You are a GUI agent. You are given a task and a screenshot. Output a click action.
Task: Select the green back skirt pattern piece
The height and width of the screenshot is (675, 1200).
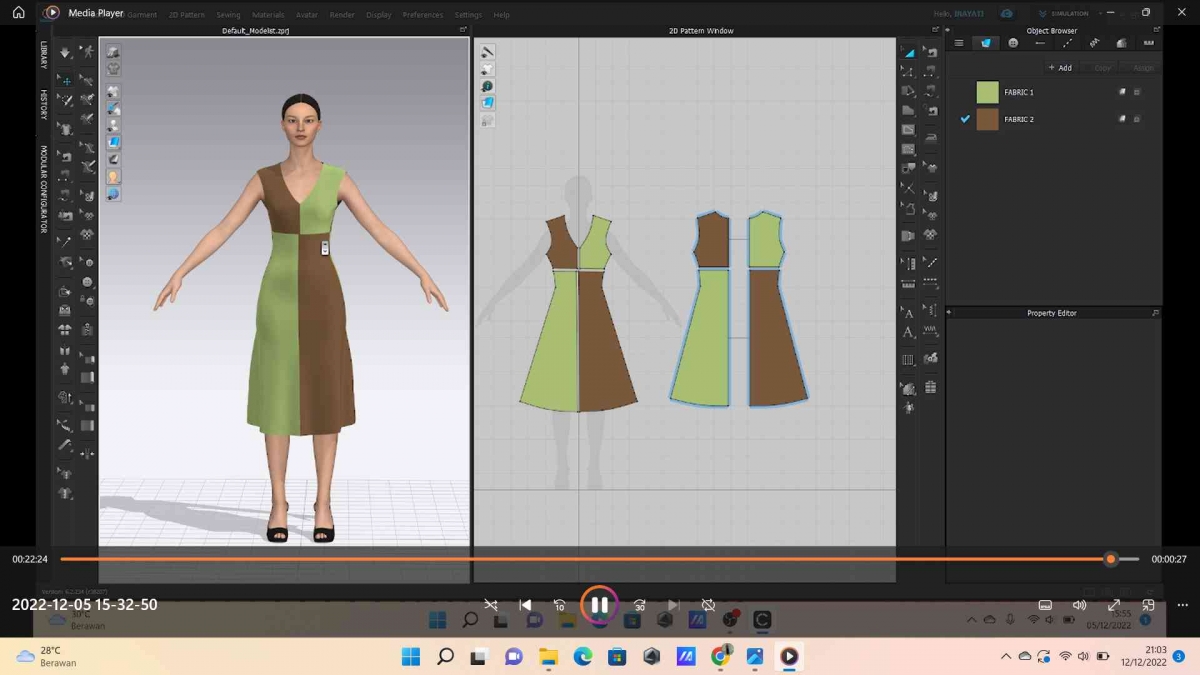pos(700,338)
